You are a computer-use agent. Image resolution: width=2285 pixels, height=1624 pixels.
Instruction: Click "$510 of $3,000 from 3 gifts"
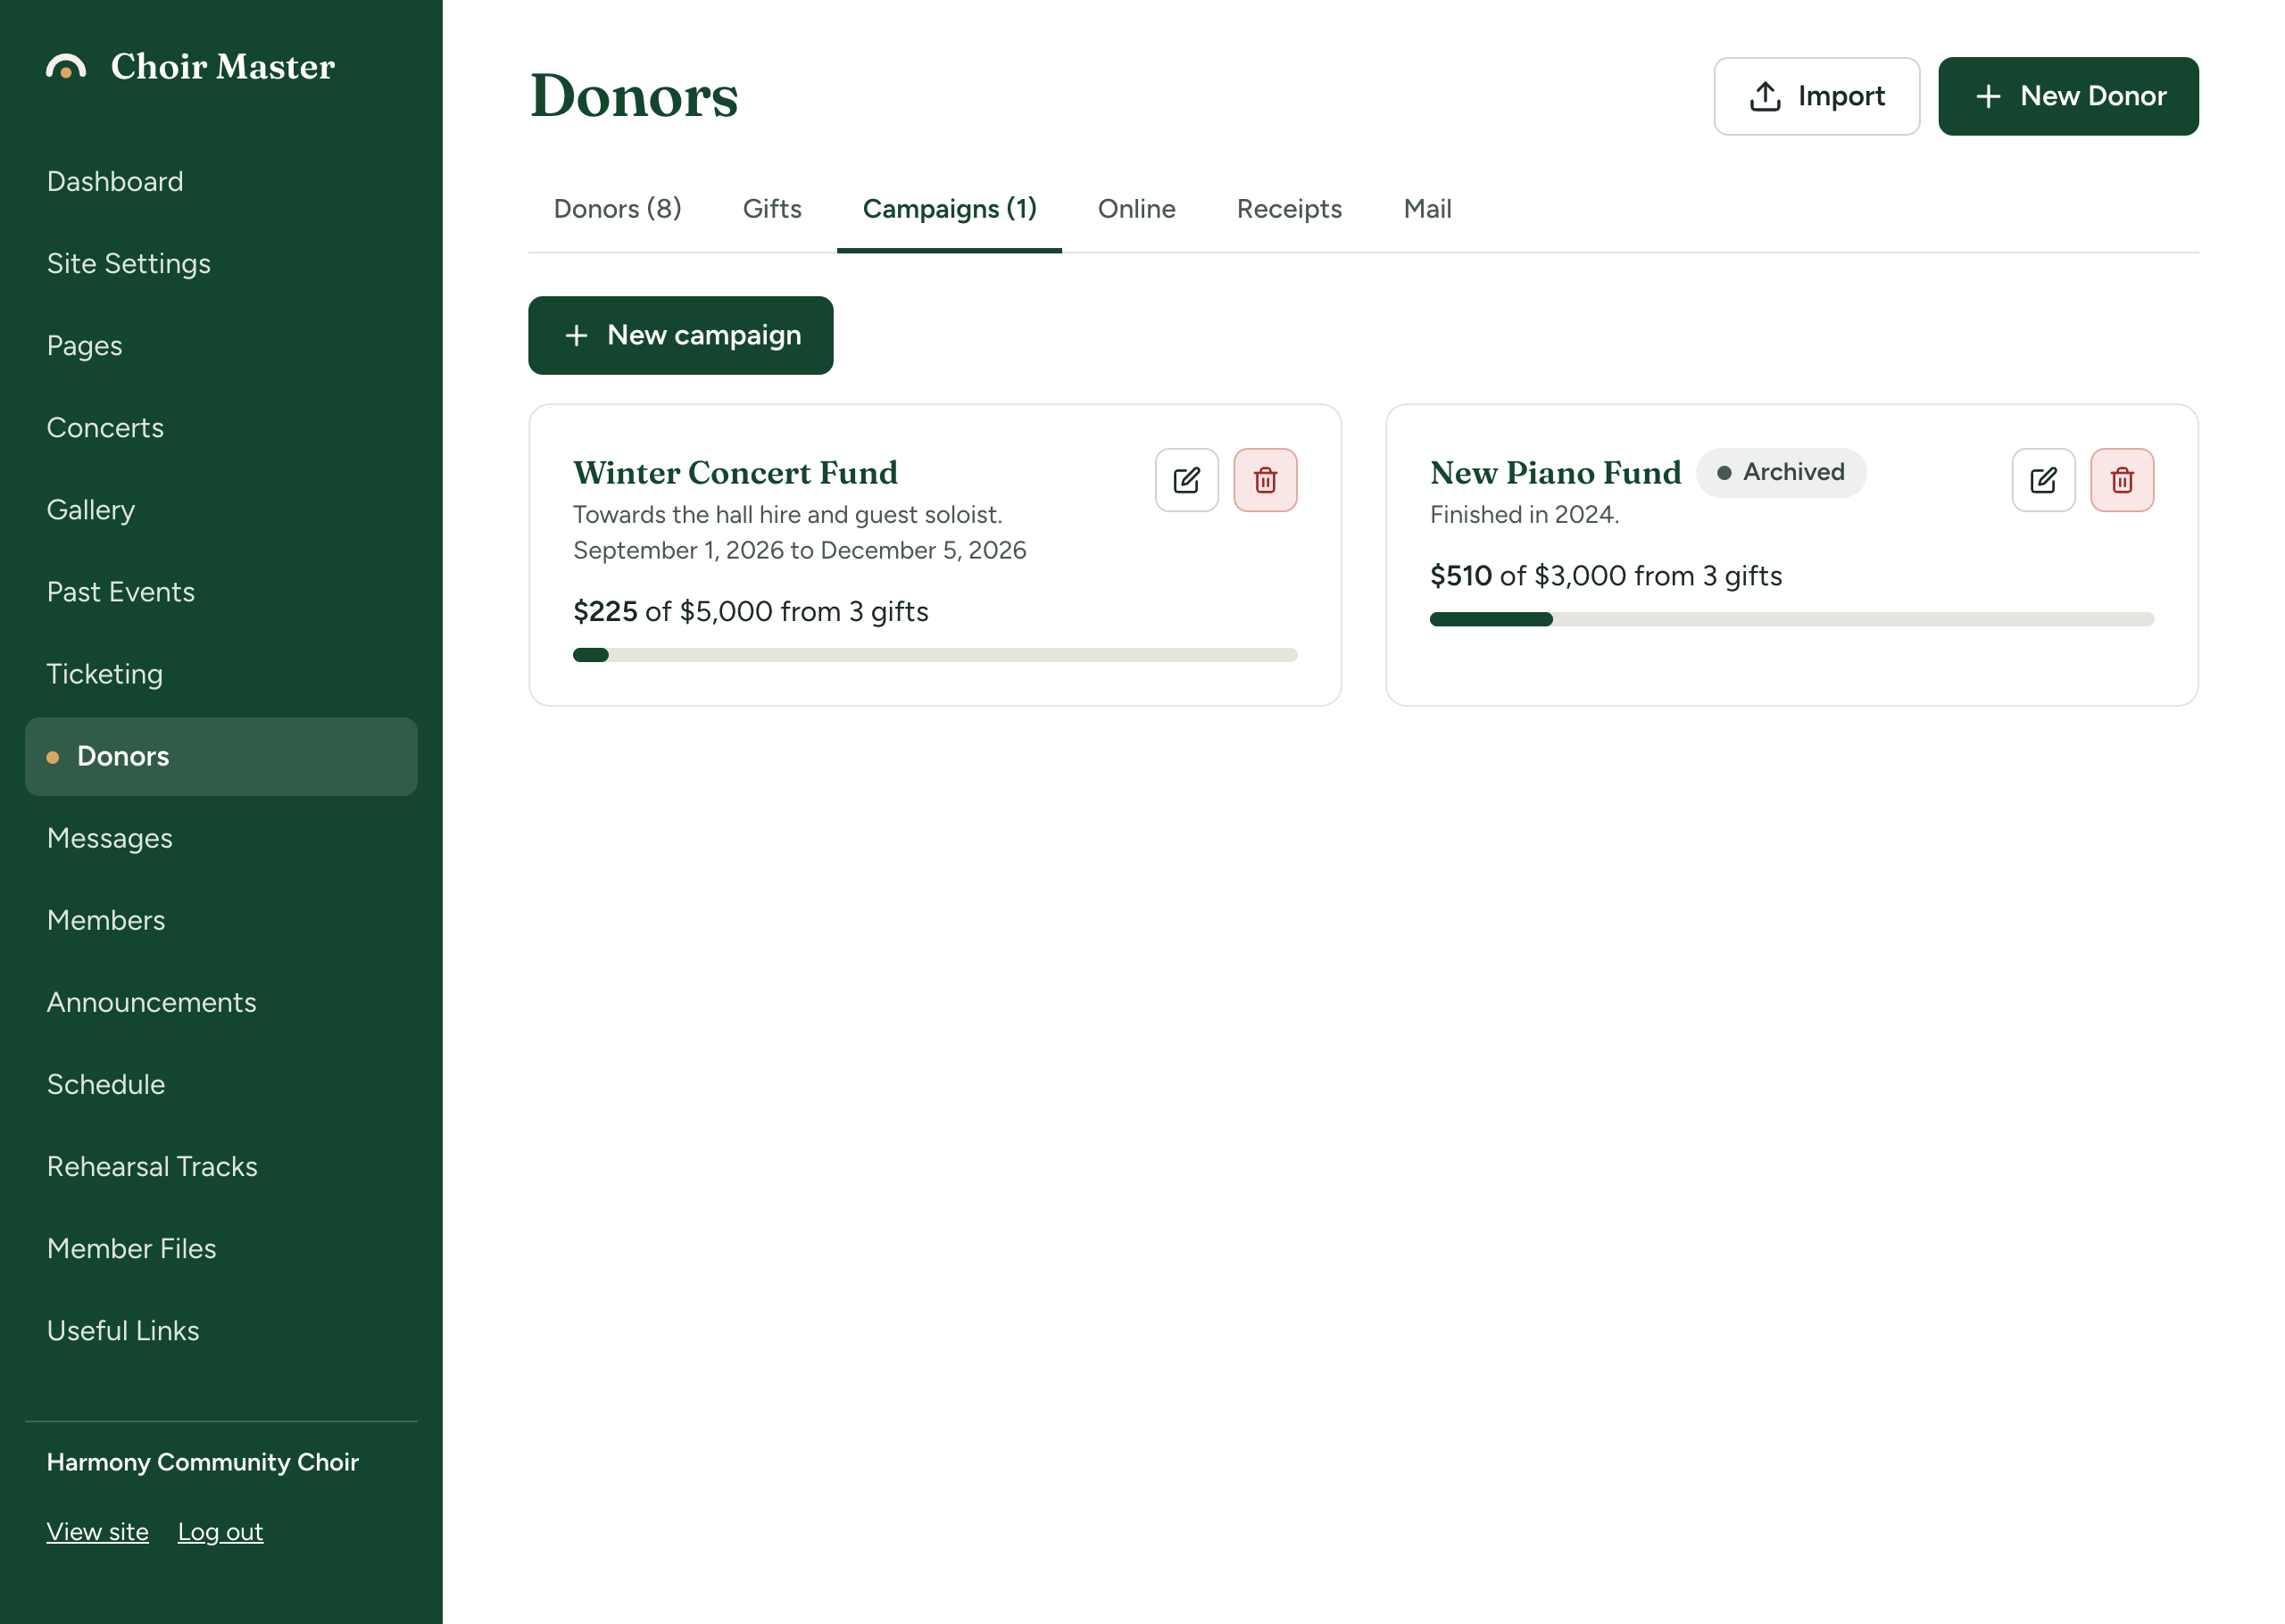1605,575
